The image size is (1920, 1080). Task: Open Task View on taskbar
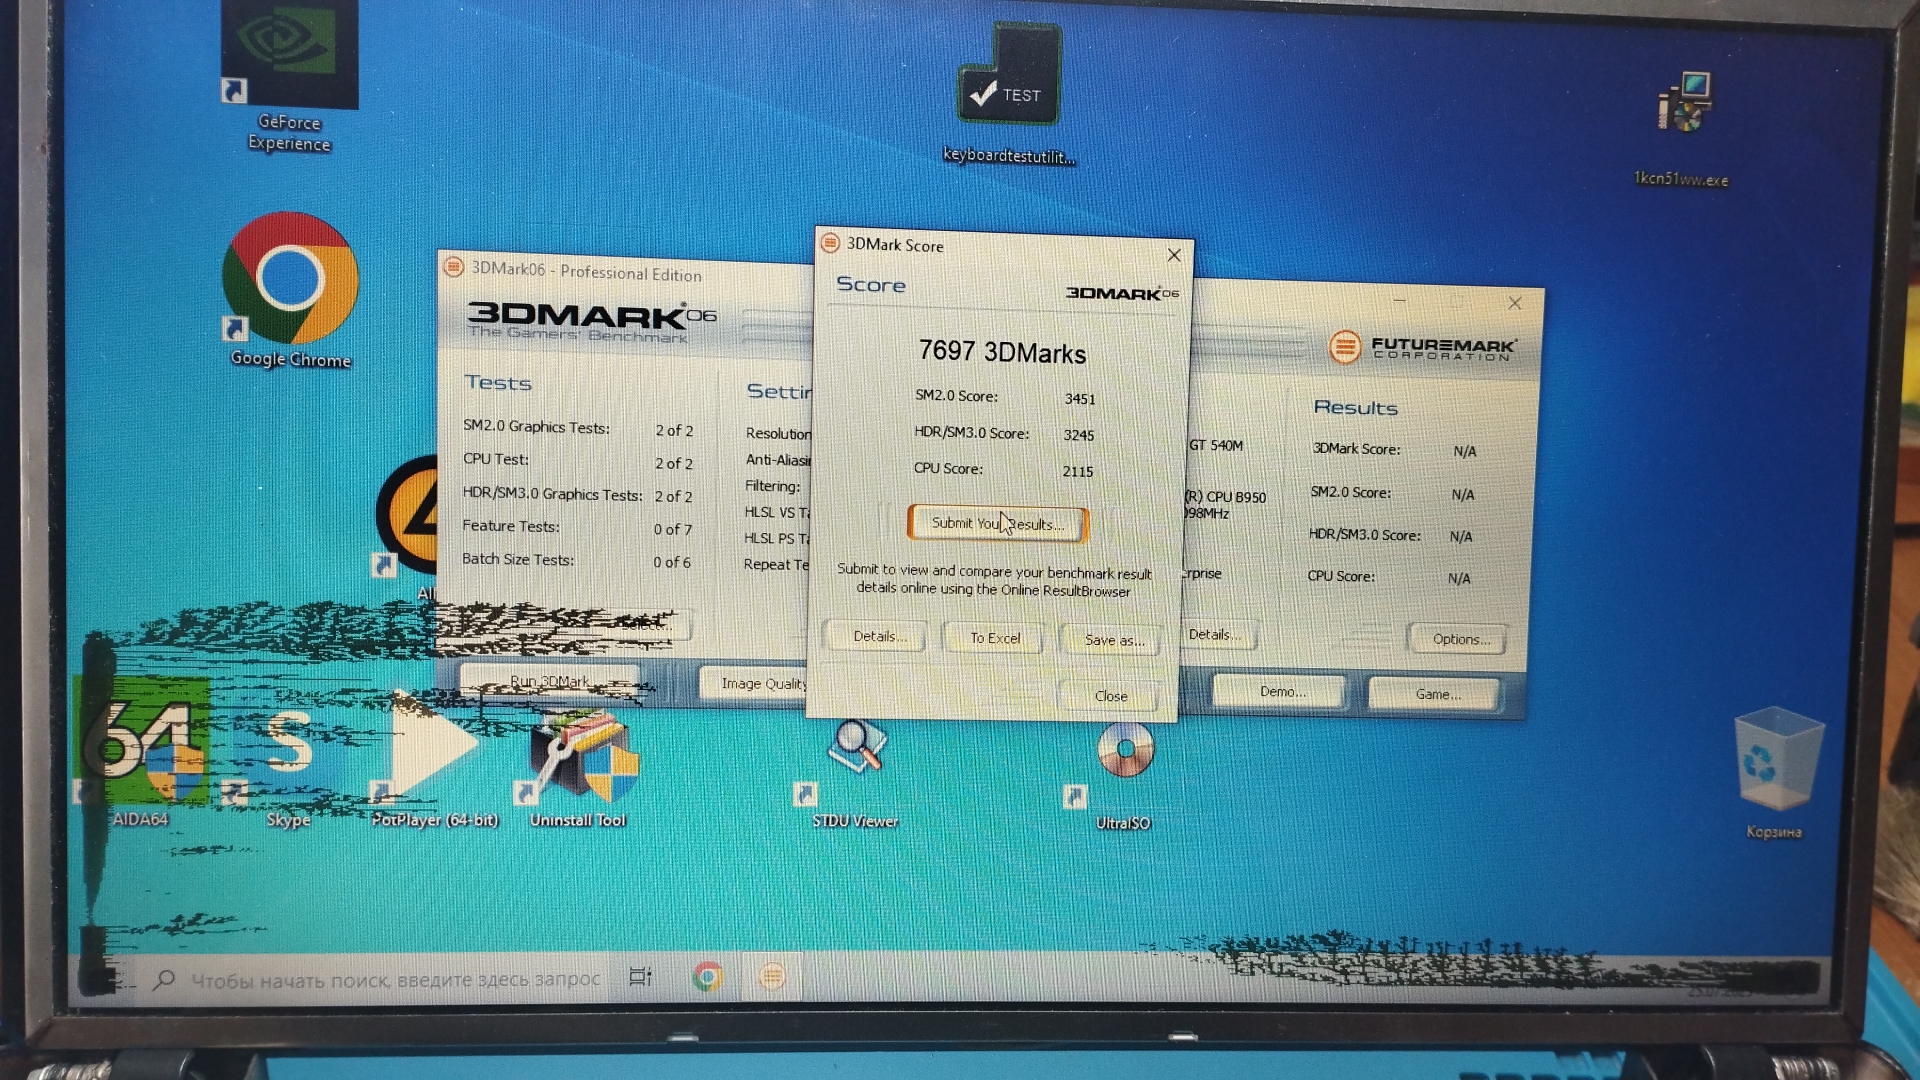coord(640,977)
